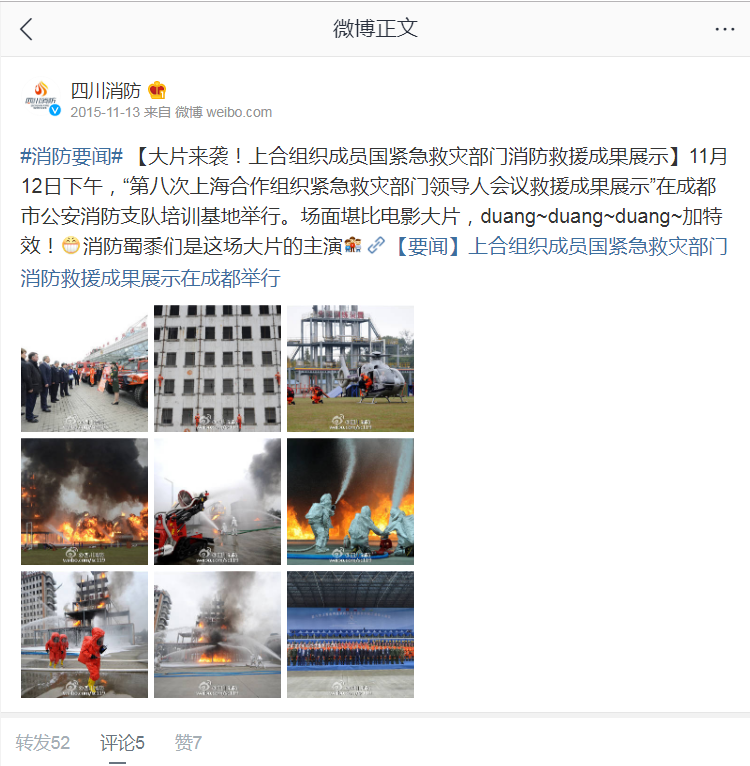View the photo of officials inspecting fire trucks
Screen dimensions: 750x766
pyautogui.click(x=84, y=368)
